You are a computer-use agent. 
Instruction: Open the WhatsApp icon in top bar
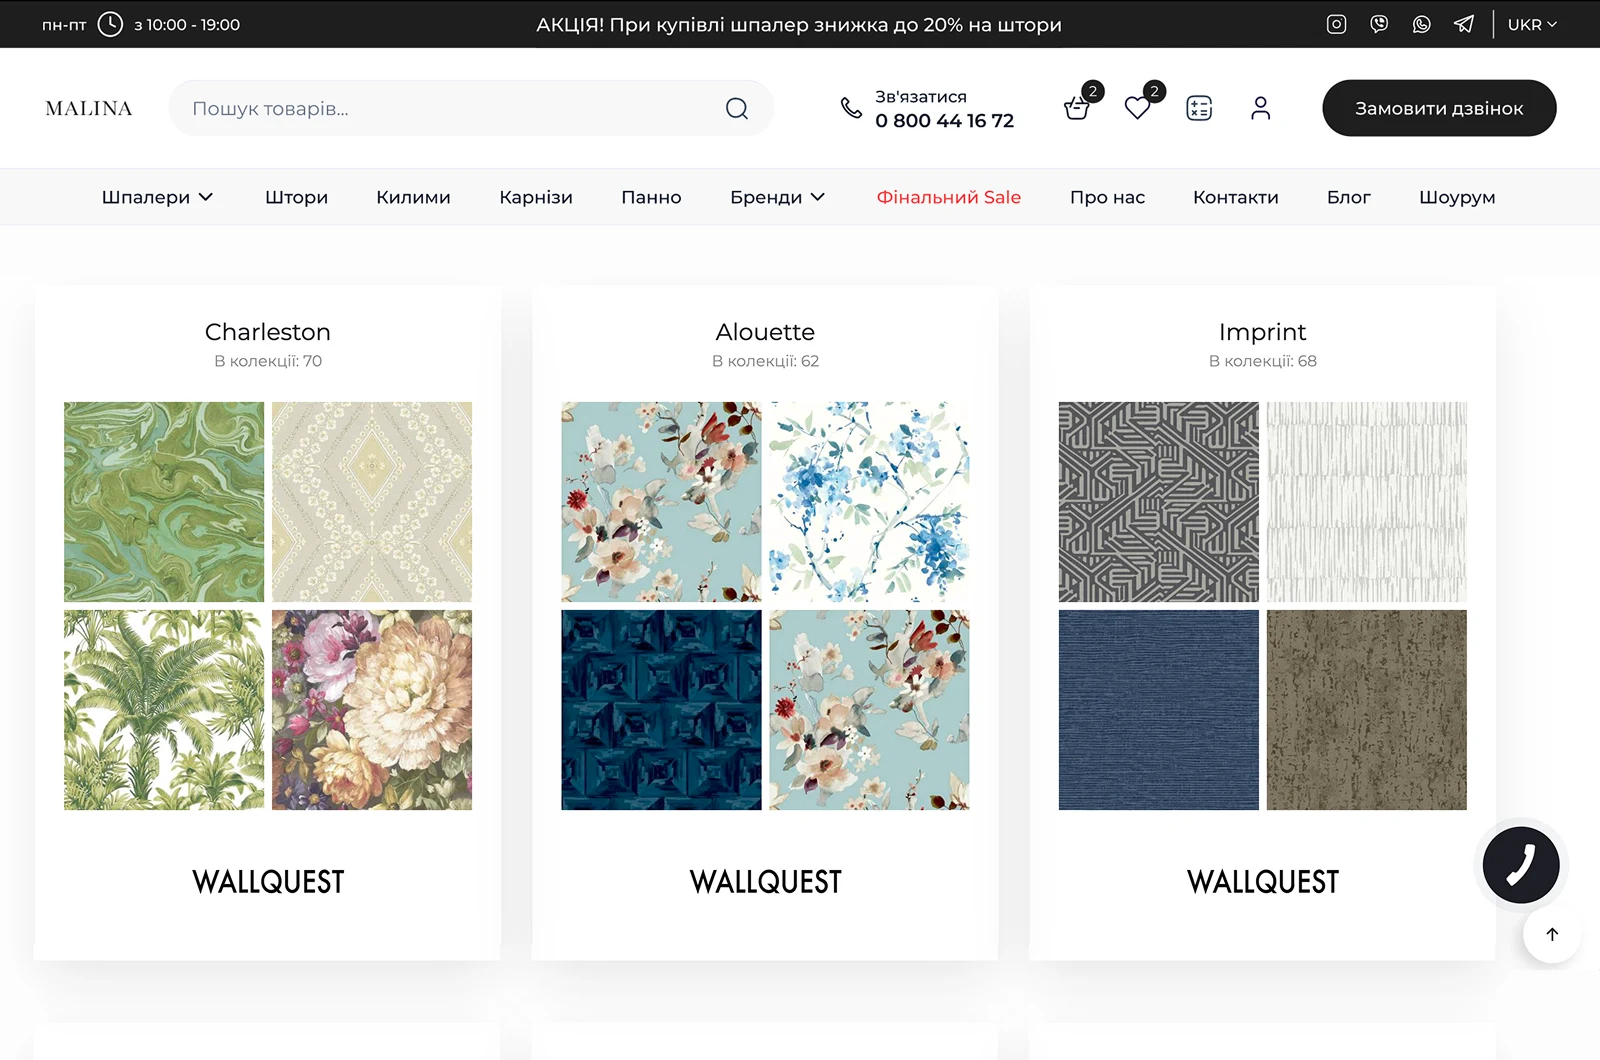click(x=1421, y=24)
